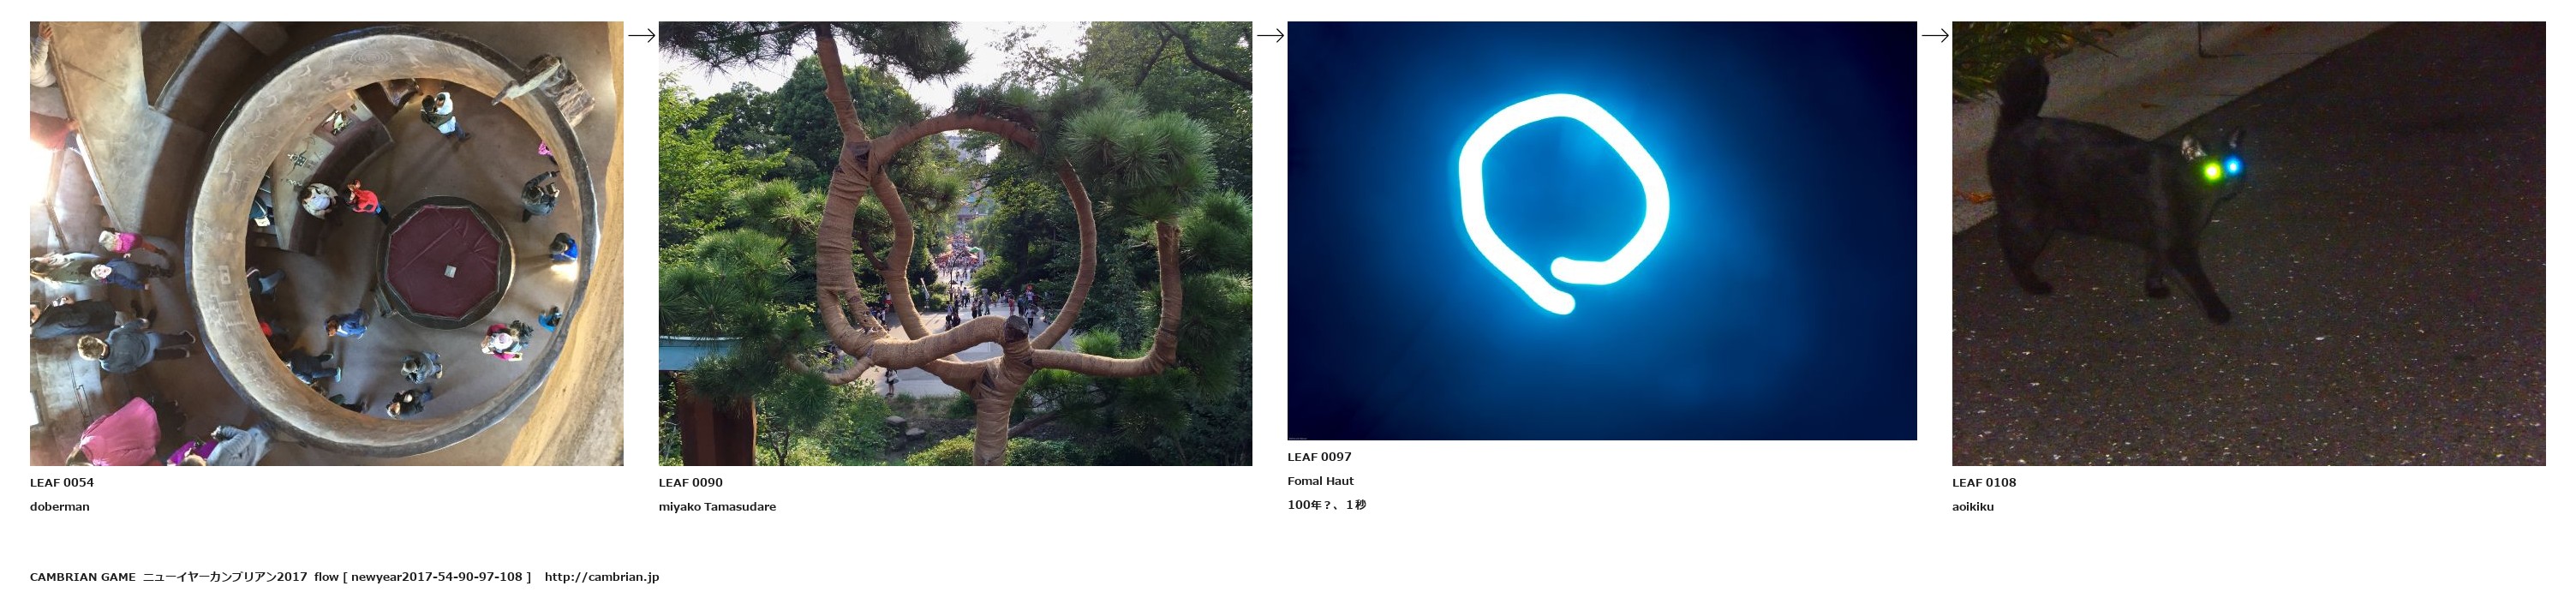
Task: Open the LEAF 0108 black cat photo
Action: (x=2249, y=243)
